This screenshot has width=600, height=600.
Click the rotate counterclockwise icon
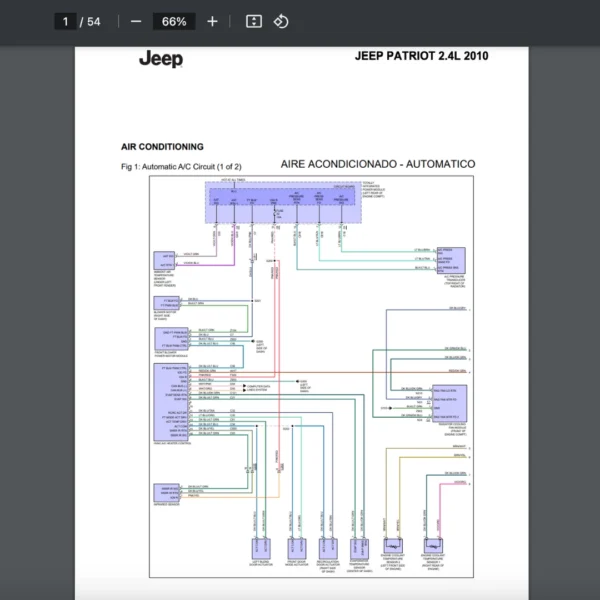click(281, 21)
